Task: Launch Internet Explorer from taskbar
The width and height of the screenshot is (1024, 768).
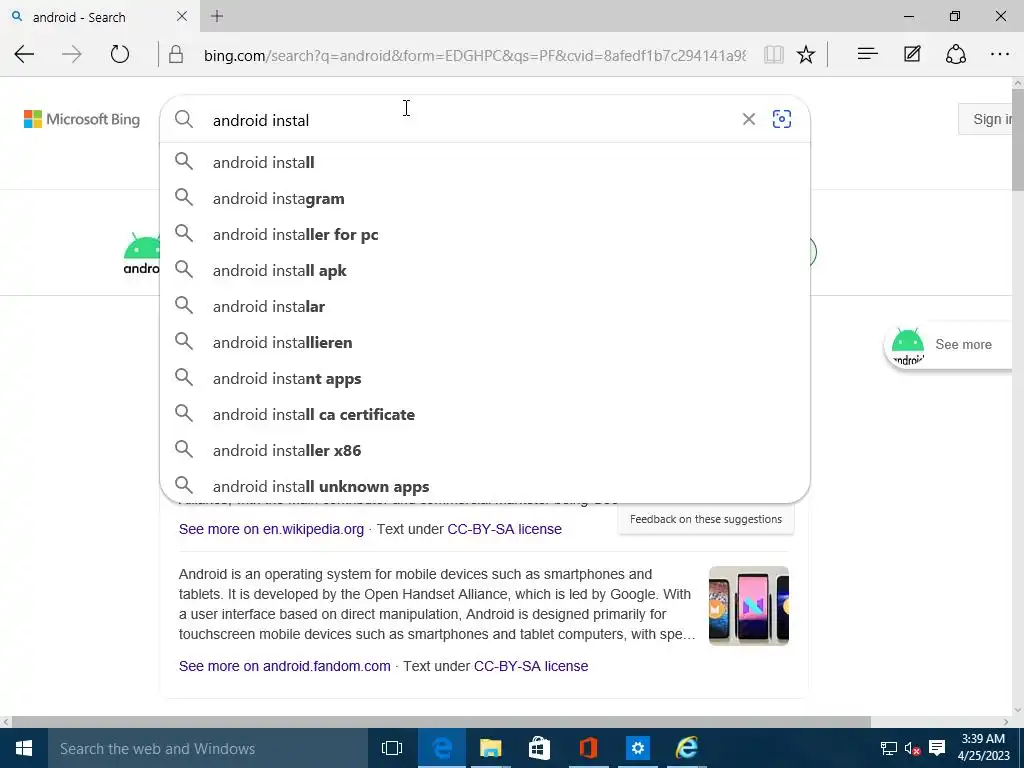Action: (686, 748)
